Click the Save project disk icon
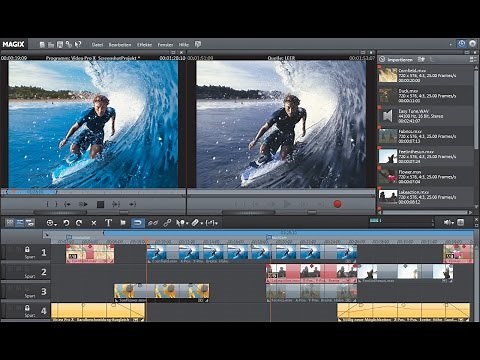Viewport: 480px width, 360px height. (60, 44)
